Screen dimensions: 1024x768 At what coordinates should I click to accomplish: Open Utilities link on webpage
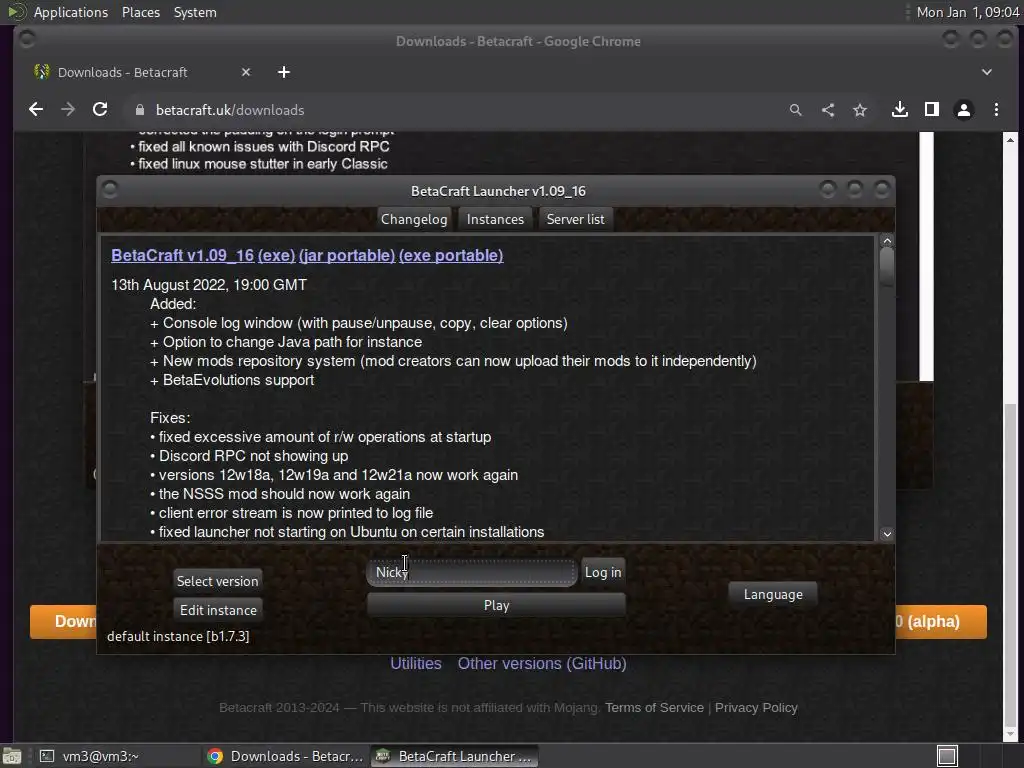click(416, 664)
